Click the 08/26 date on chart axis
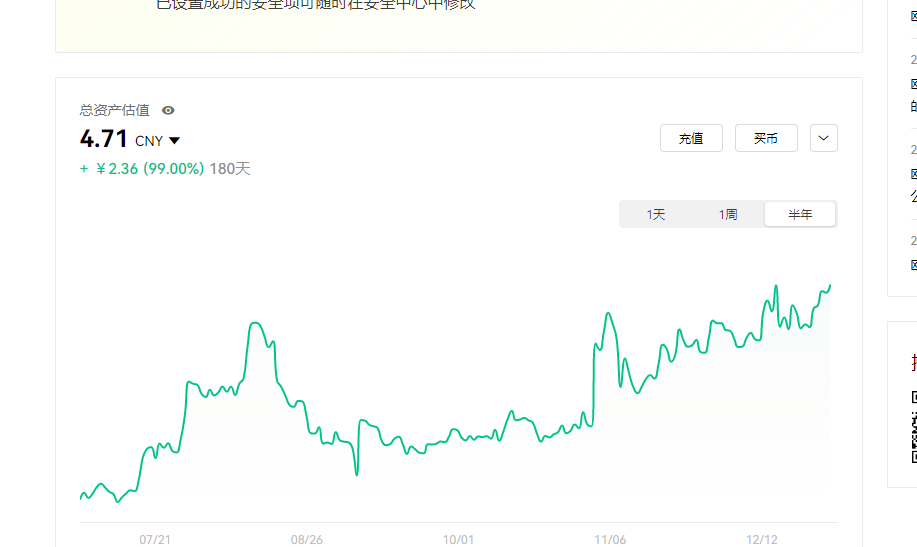This screenshot has width=917, height=547. (307, 539)
